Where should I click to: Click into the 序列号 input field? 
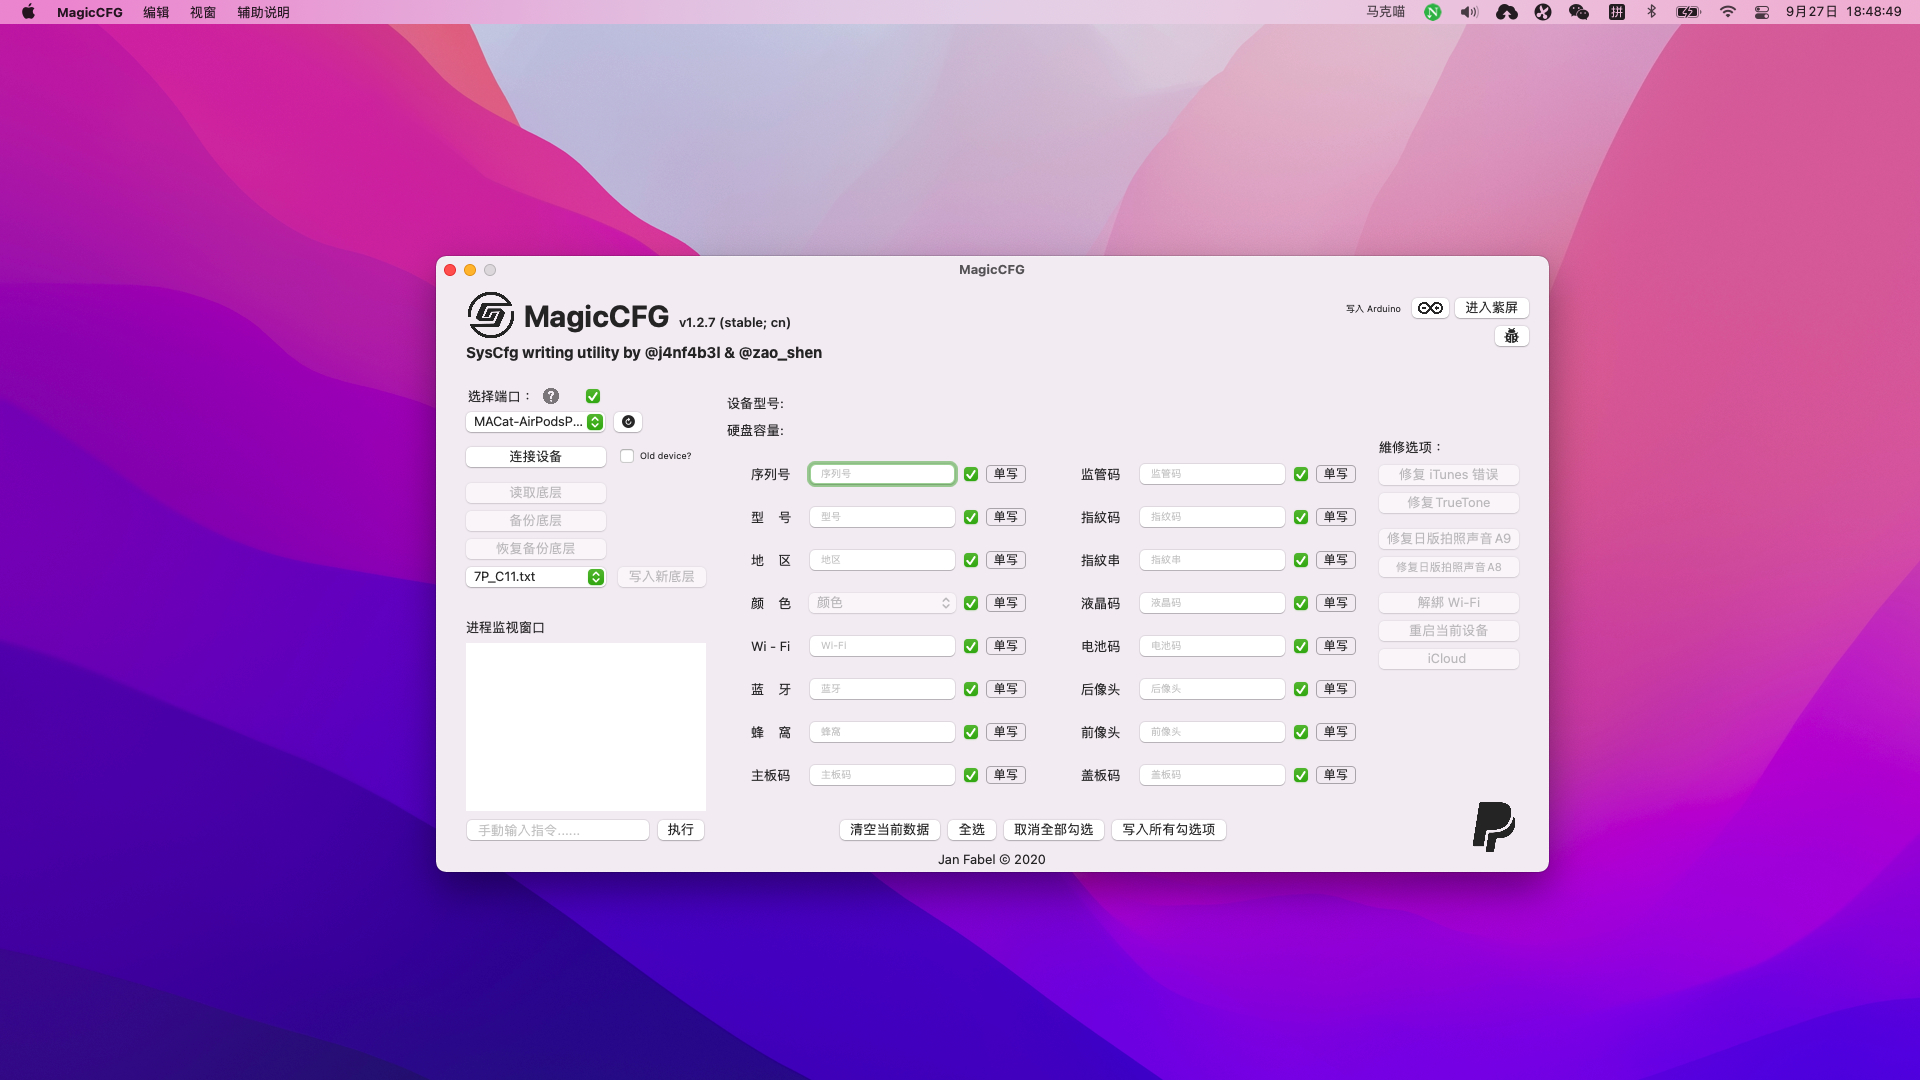pos(882,474)
